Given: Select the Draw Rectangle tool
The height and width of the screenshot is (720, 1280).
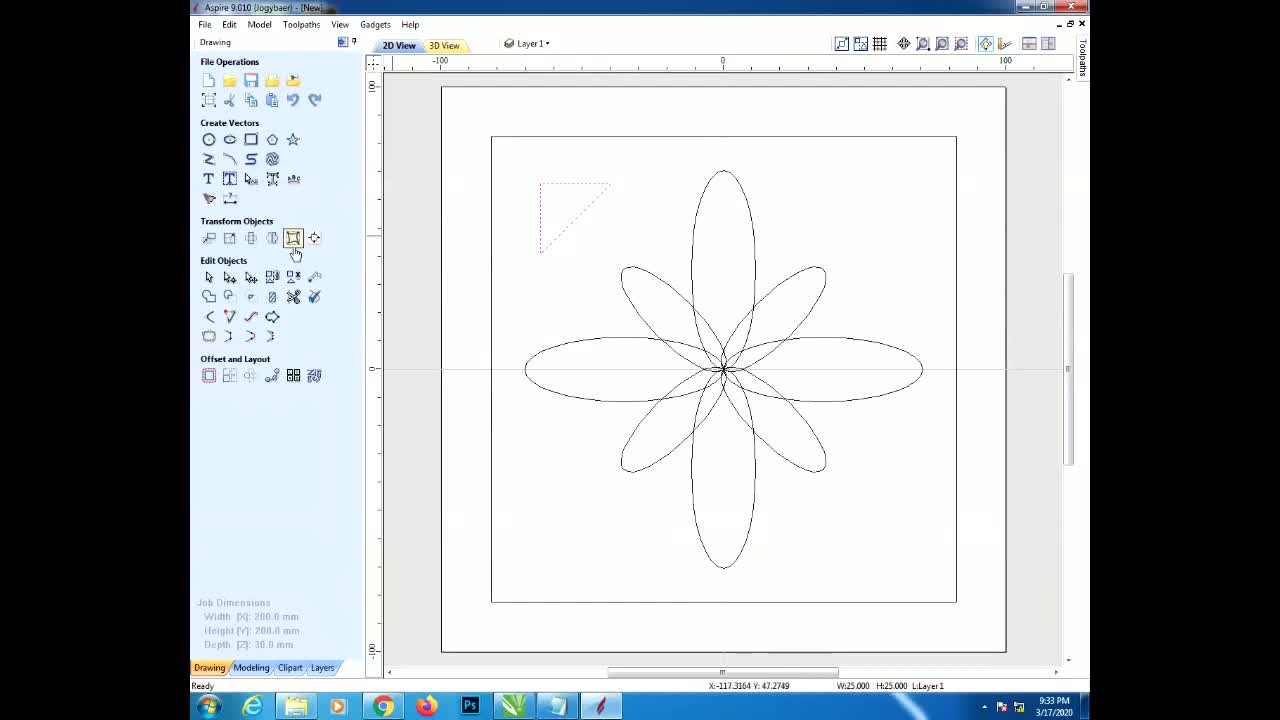Looking at the screenshot, I should click(251, 140).
